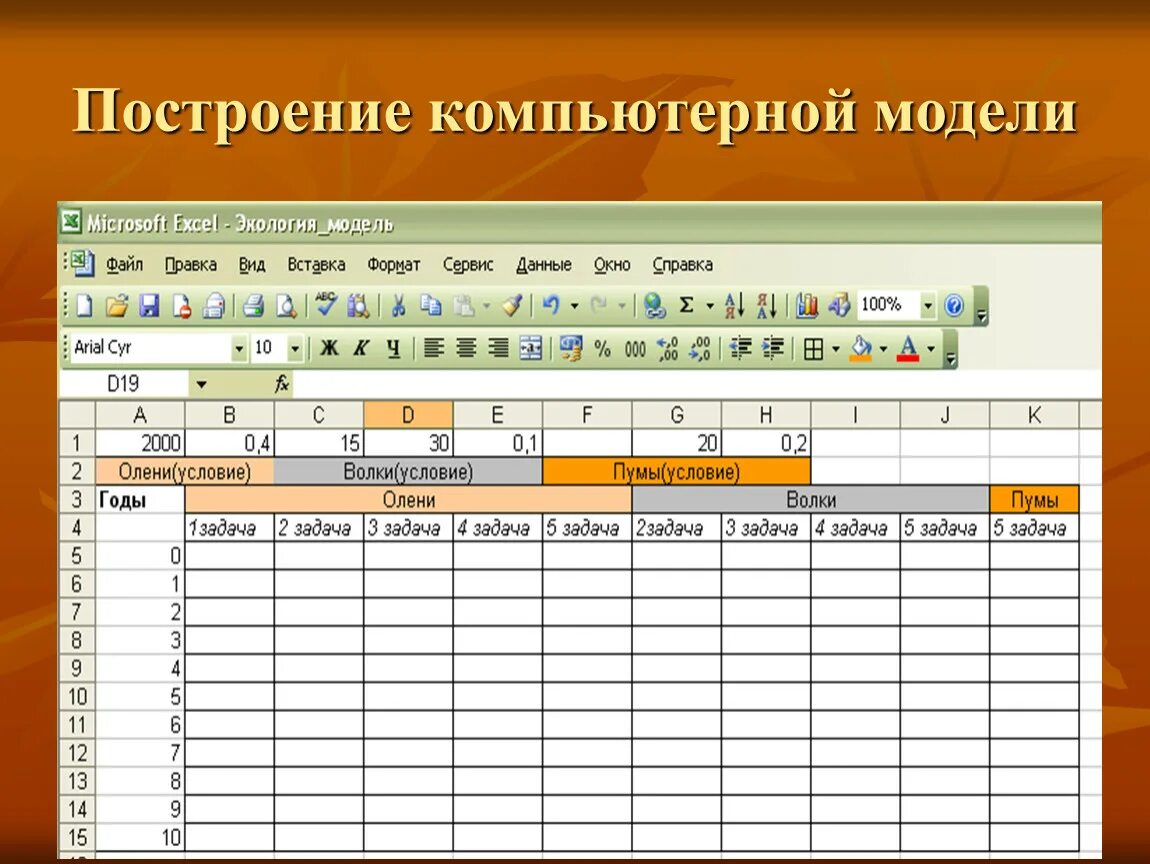
Task: Click the Borders grid button
Action: tap(813, 349)
